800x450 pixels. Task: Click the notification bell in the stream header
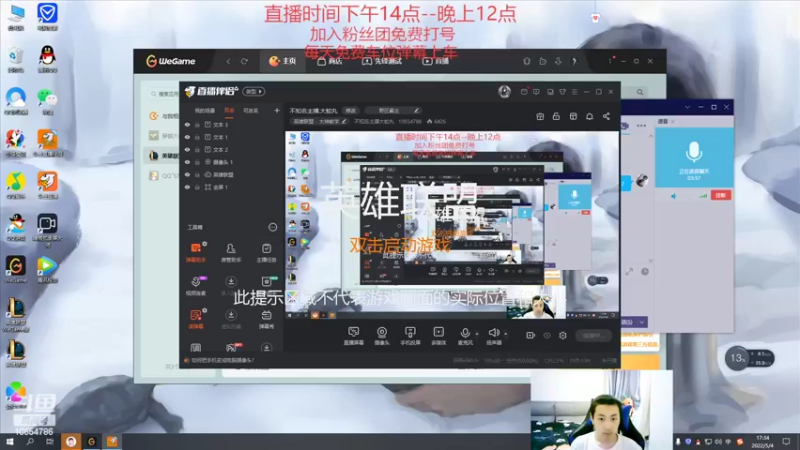589,116
